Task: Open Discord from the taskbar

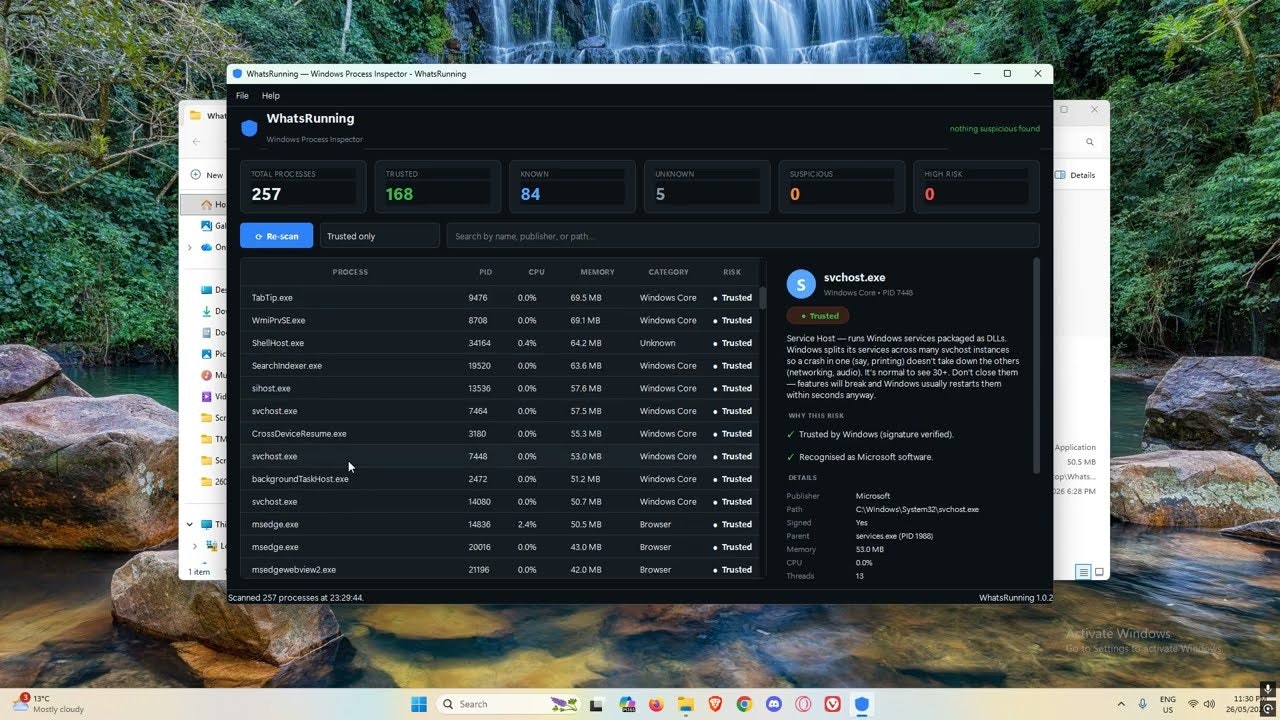Action: pos(774,704)
